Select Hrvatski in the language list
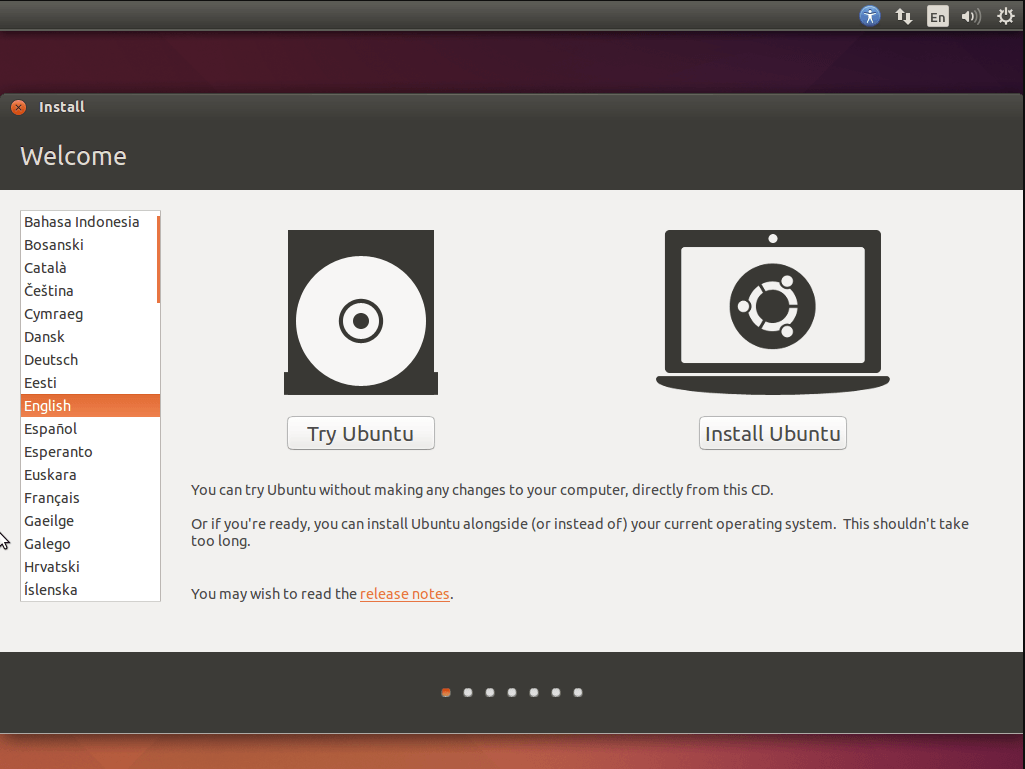The image size is (1025, 769). click(88, 566)
